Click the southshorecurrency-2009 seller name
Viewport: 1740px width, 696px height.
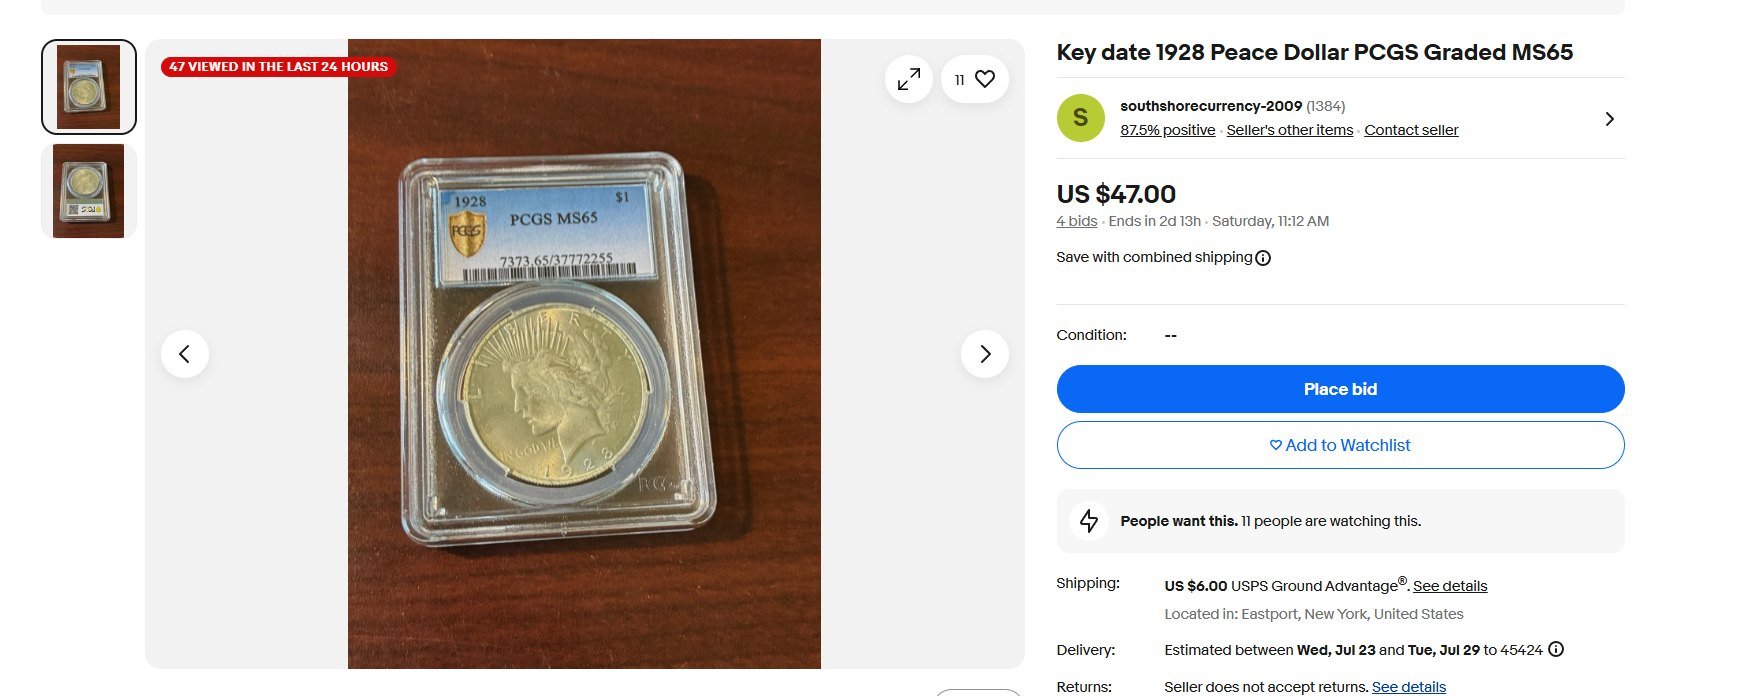tap(1211, 106)
